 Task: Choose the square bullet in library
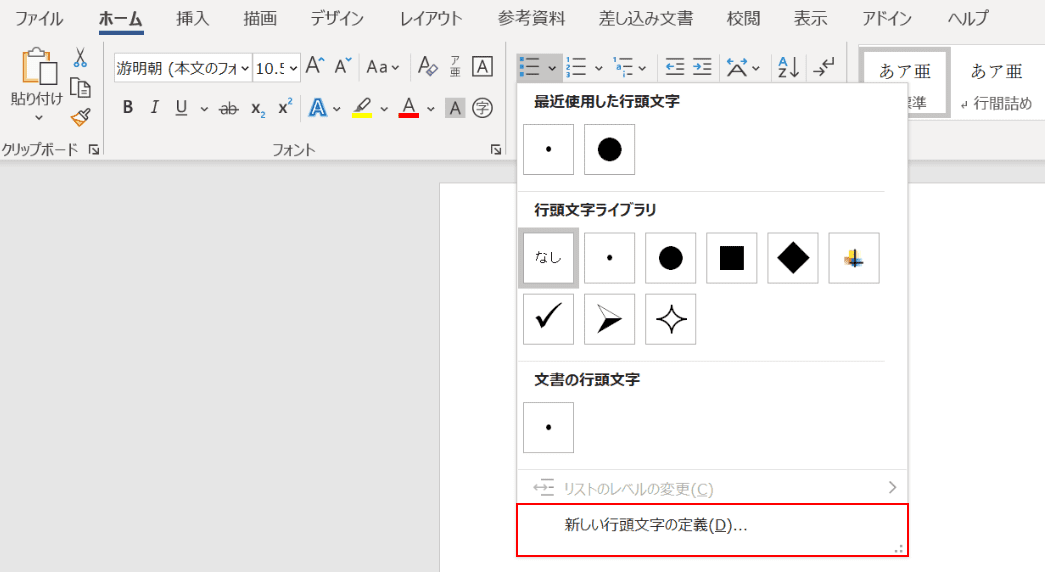[732, 258]
